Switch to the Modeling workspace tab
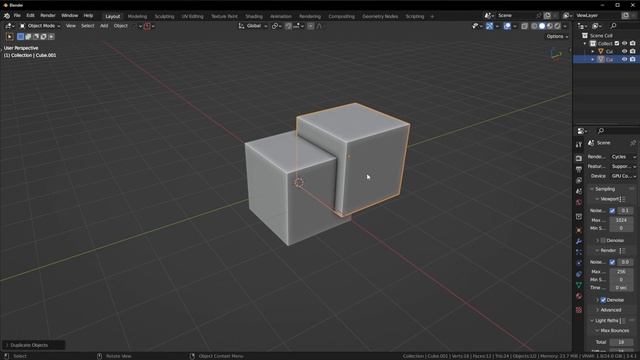This screenshot has height=360, width=640. pos(137,16)
